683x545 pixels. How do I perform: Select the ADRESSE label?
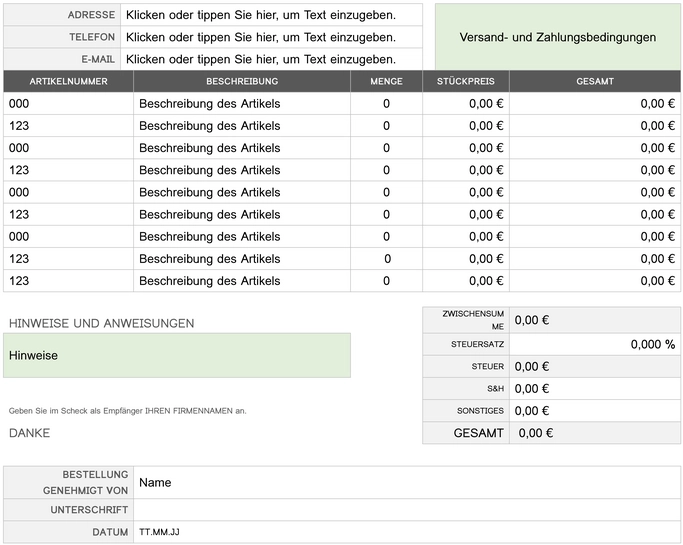coord(91,15)
